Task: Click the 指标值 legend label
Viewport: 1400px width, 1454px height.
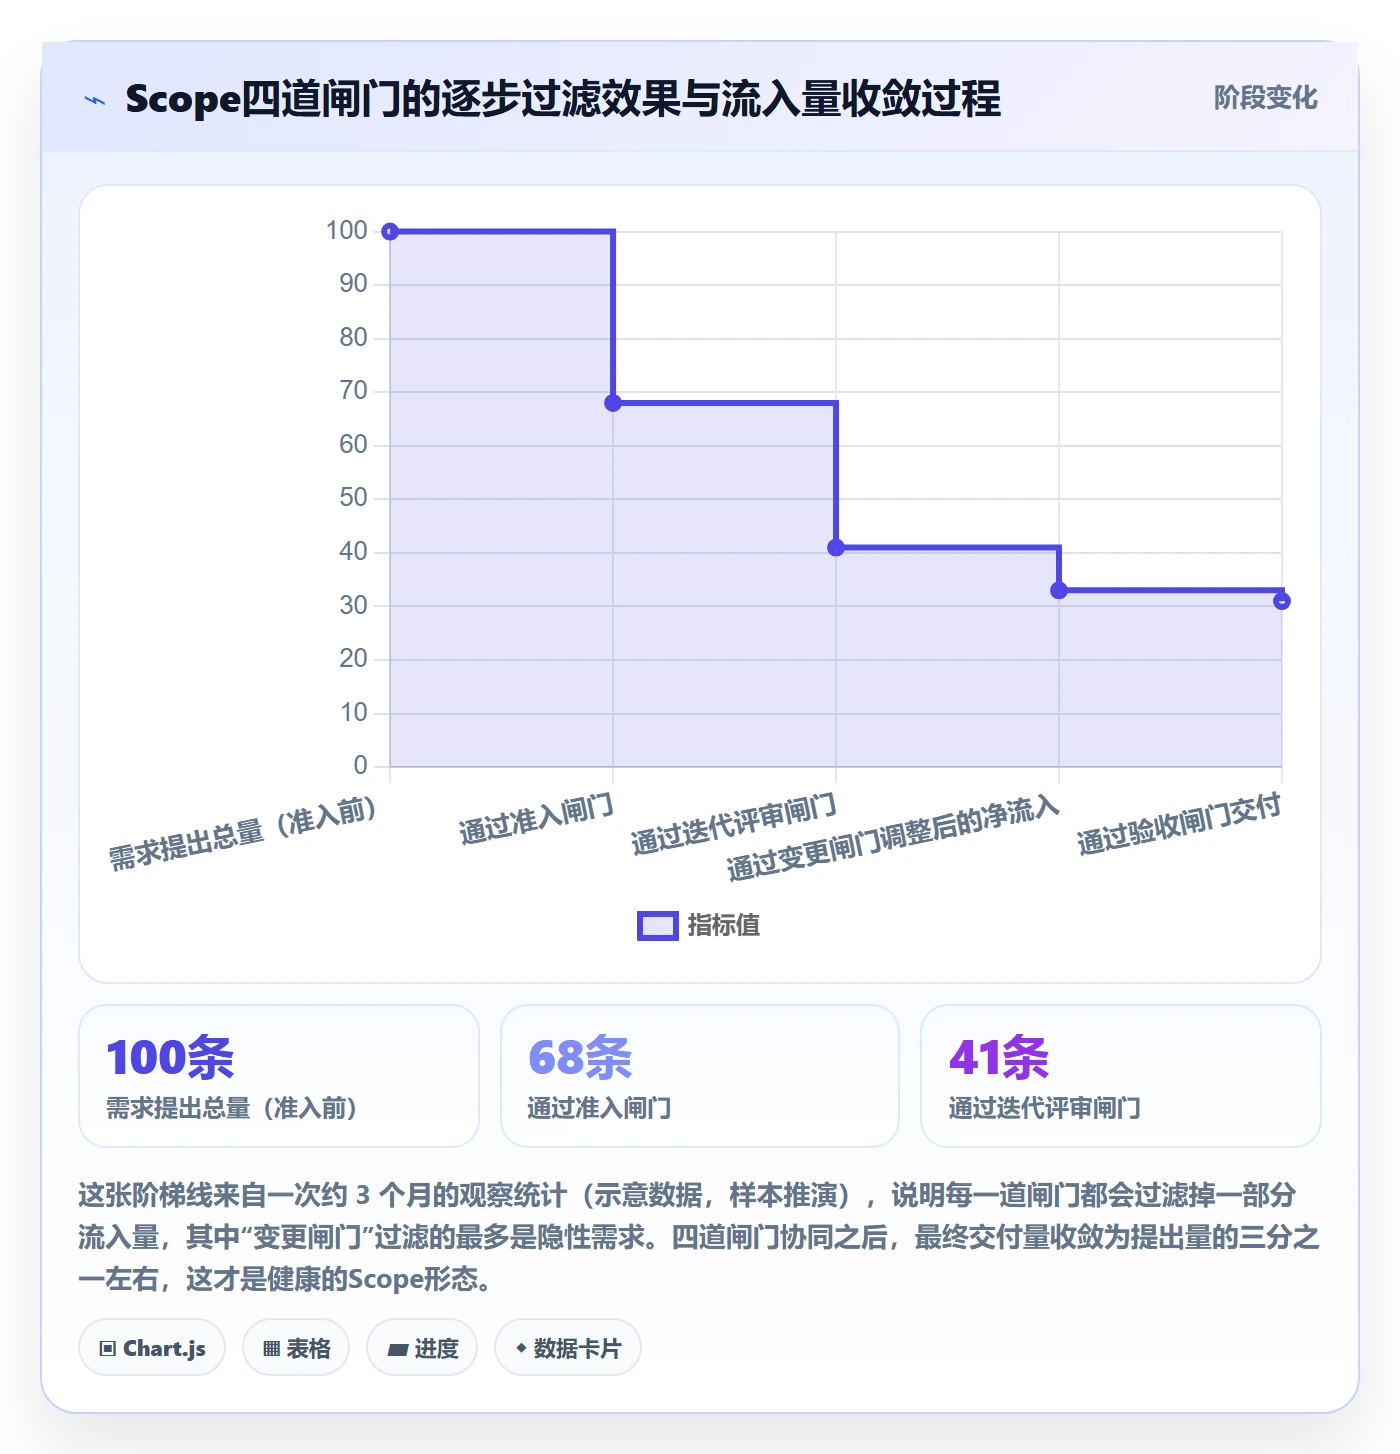Action: tap(724, 926)
